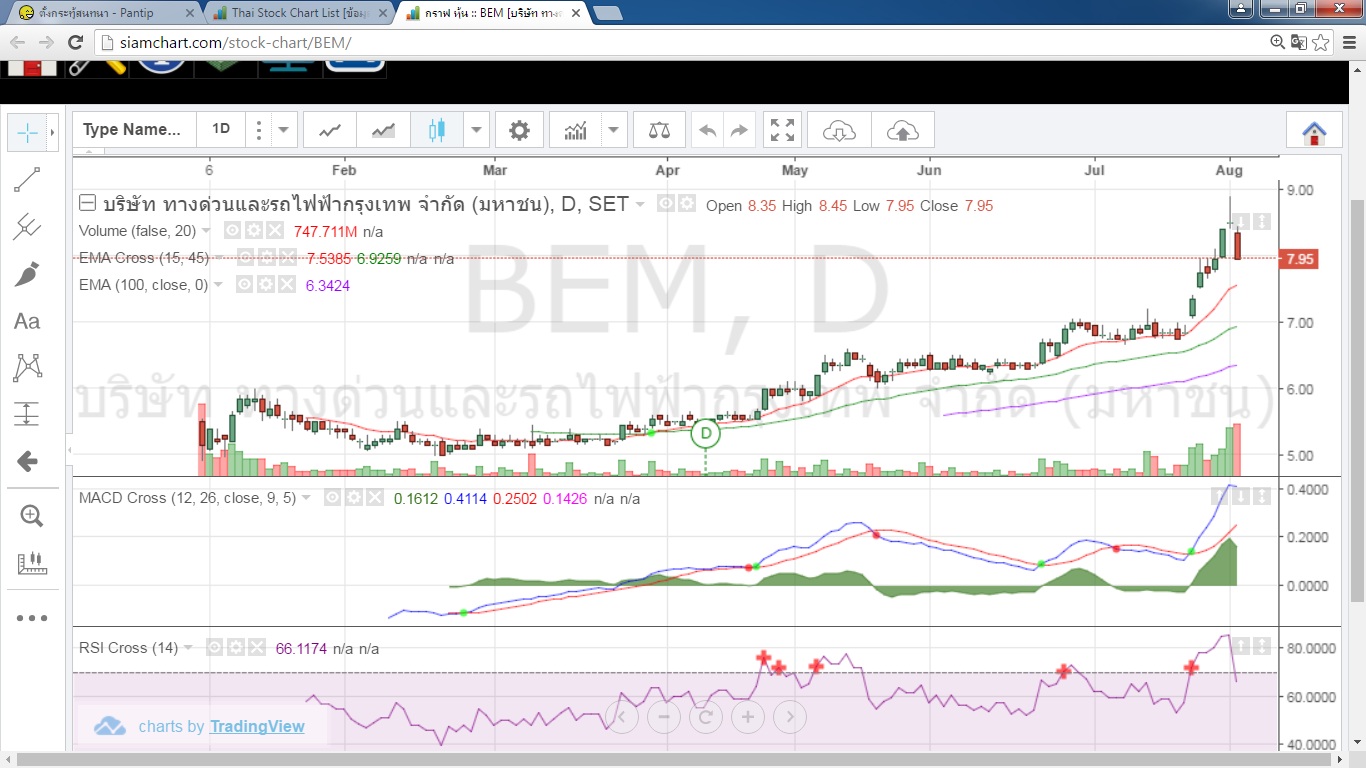Open chart properties gear in top toolbar
The image size is (1366, 768).
[519, 130]
